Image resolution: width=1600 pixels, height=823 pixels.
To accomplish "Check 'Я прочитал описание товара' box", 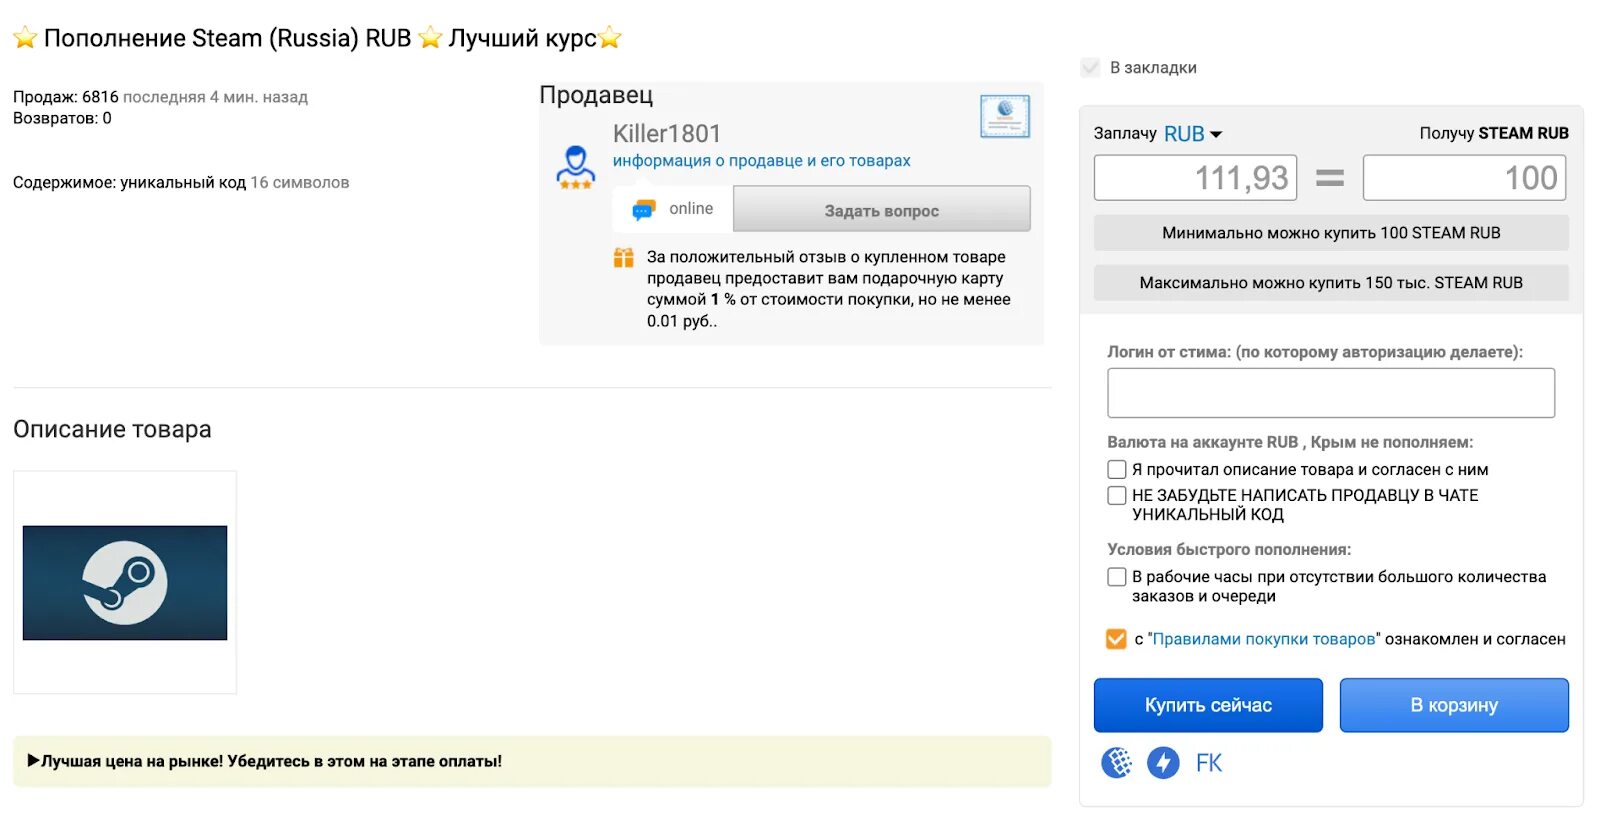I will [x=1117, y=469].
